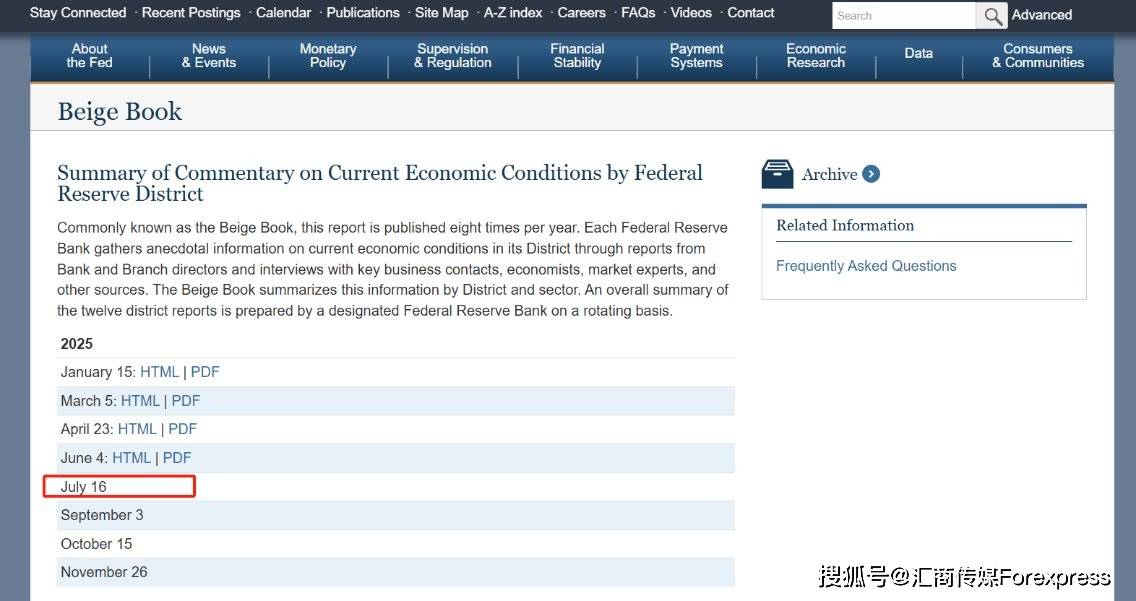Open the A-Z index link

512,12
